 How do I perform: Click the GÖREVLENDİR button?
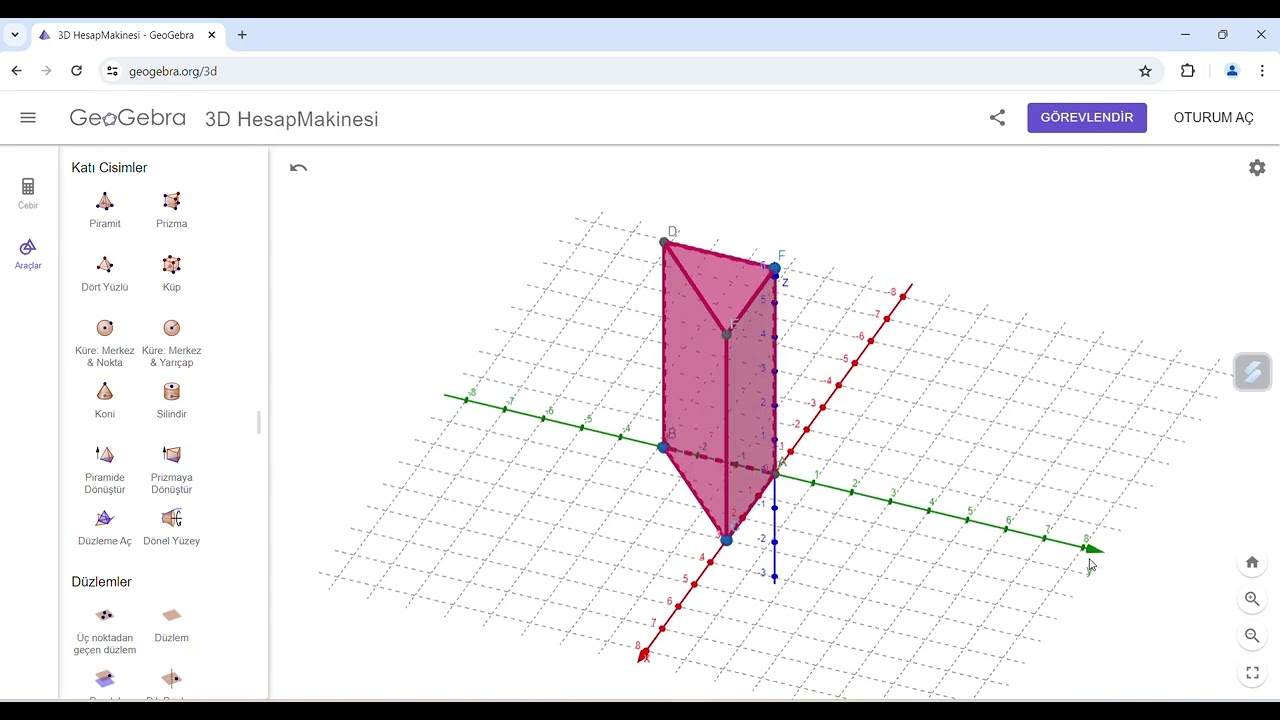pyautogui.click(x=1087, y=118)
